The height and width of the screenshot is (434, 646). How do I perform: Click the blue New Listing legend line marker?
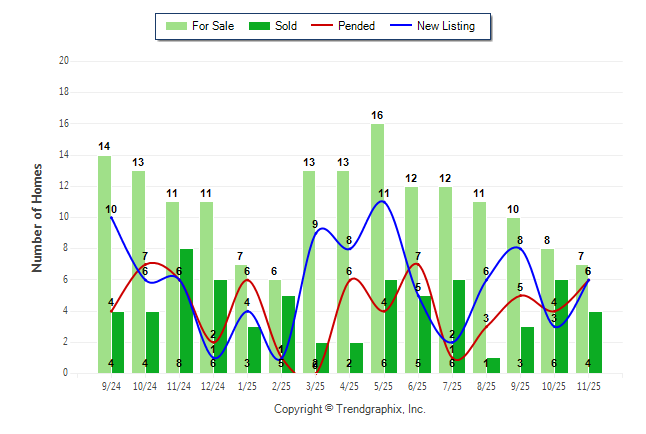[398, 26]
